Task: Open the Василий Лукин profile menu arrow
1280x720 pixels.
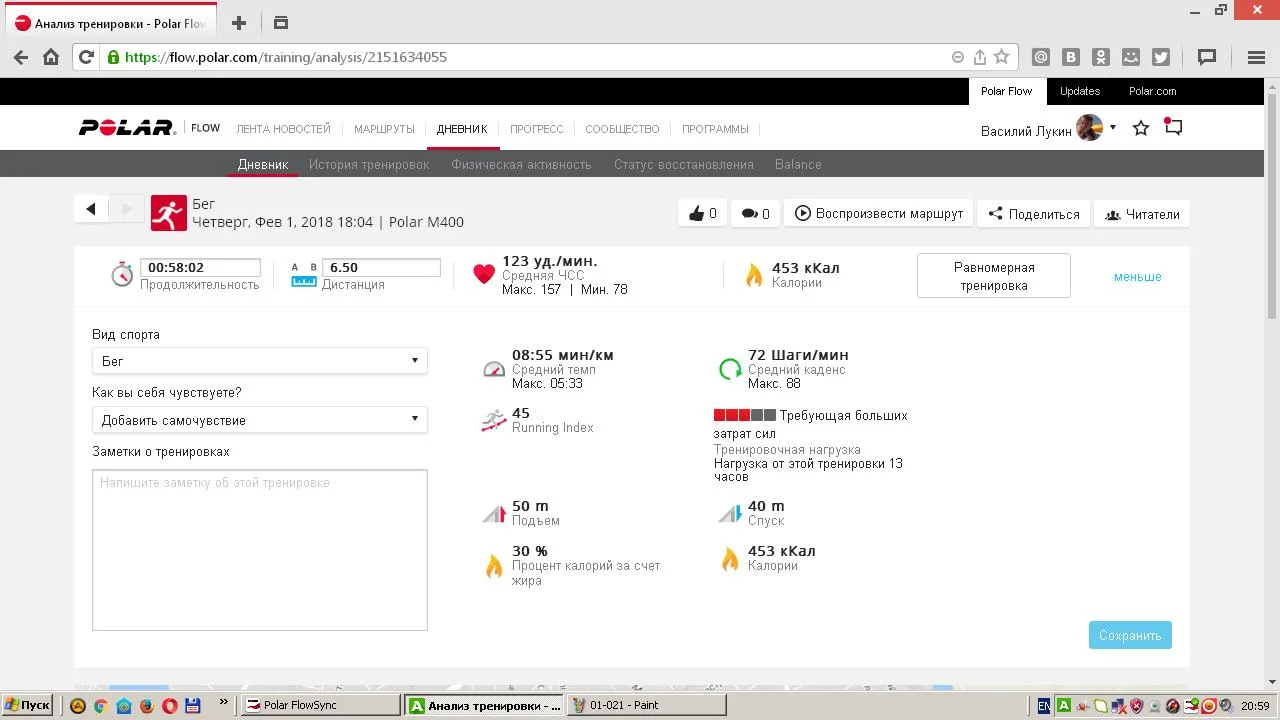Action: coord(1113,128)
